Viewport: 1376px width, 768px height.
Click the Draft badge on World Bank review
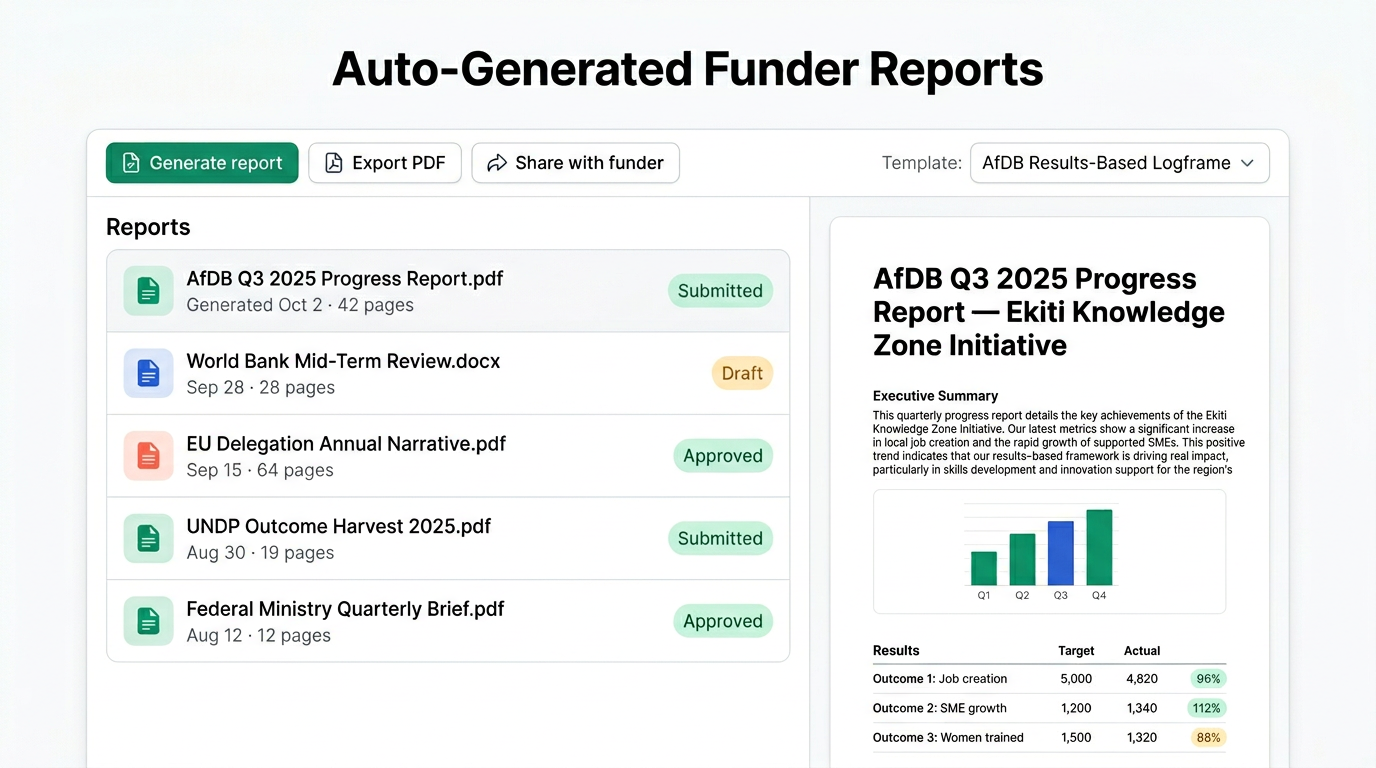click(x=742, y=373)
